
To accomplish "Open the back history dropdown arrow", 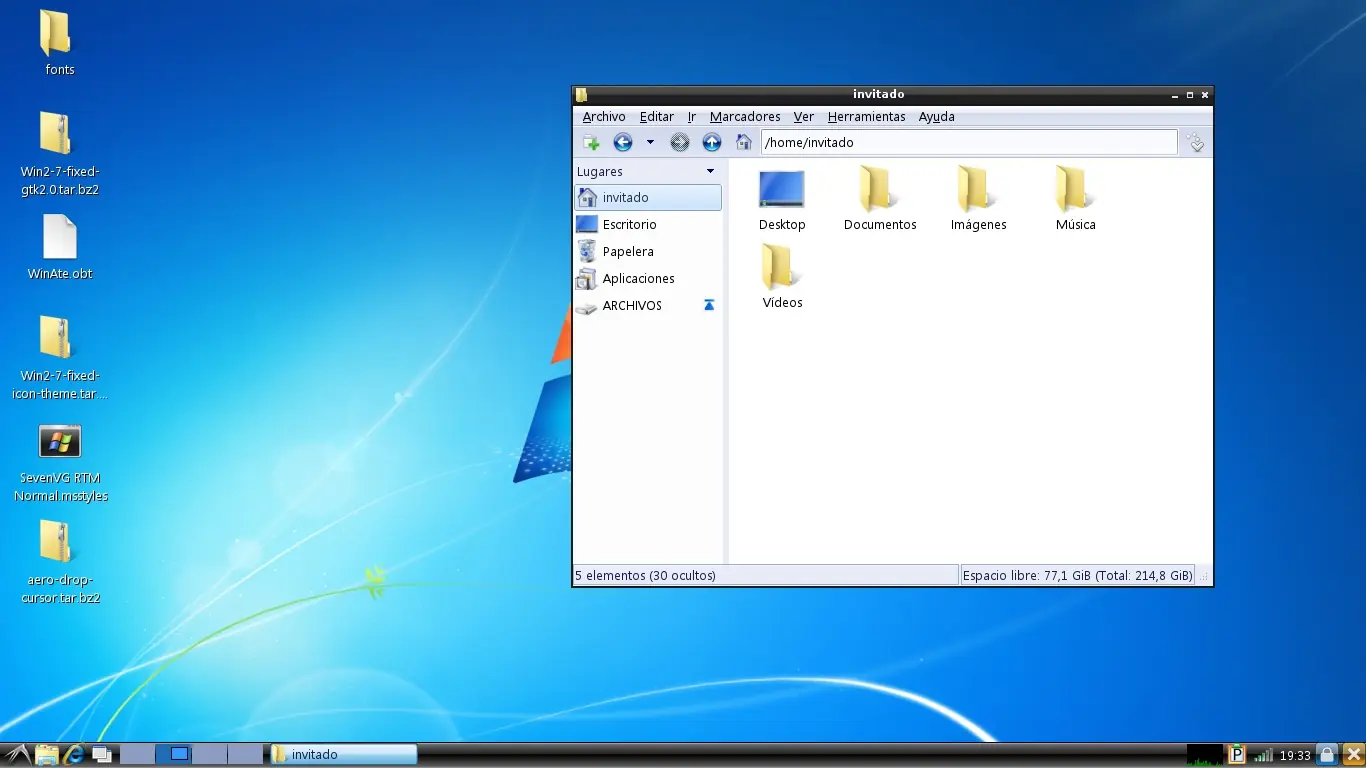I will (650, 143).
